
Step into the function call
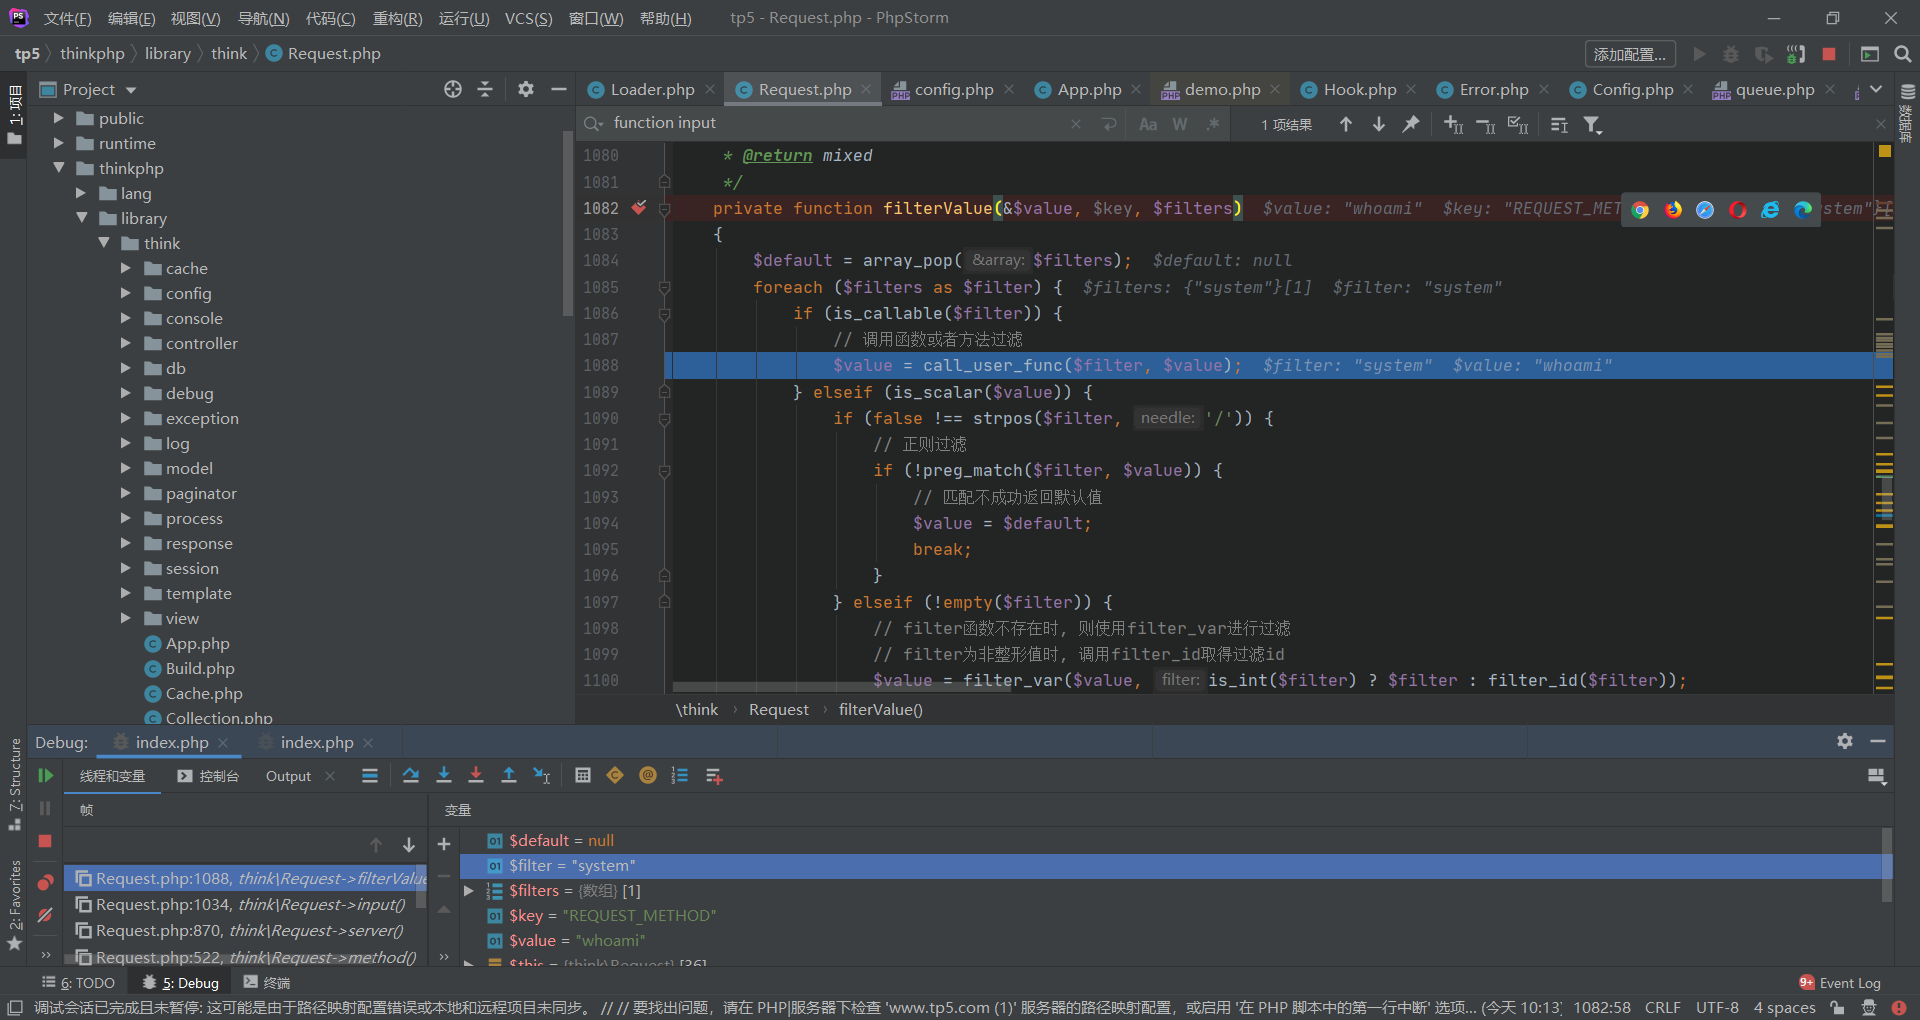tap(444, 775)
